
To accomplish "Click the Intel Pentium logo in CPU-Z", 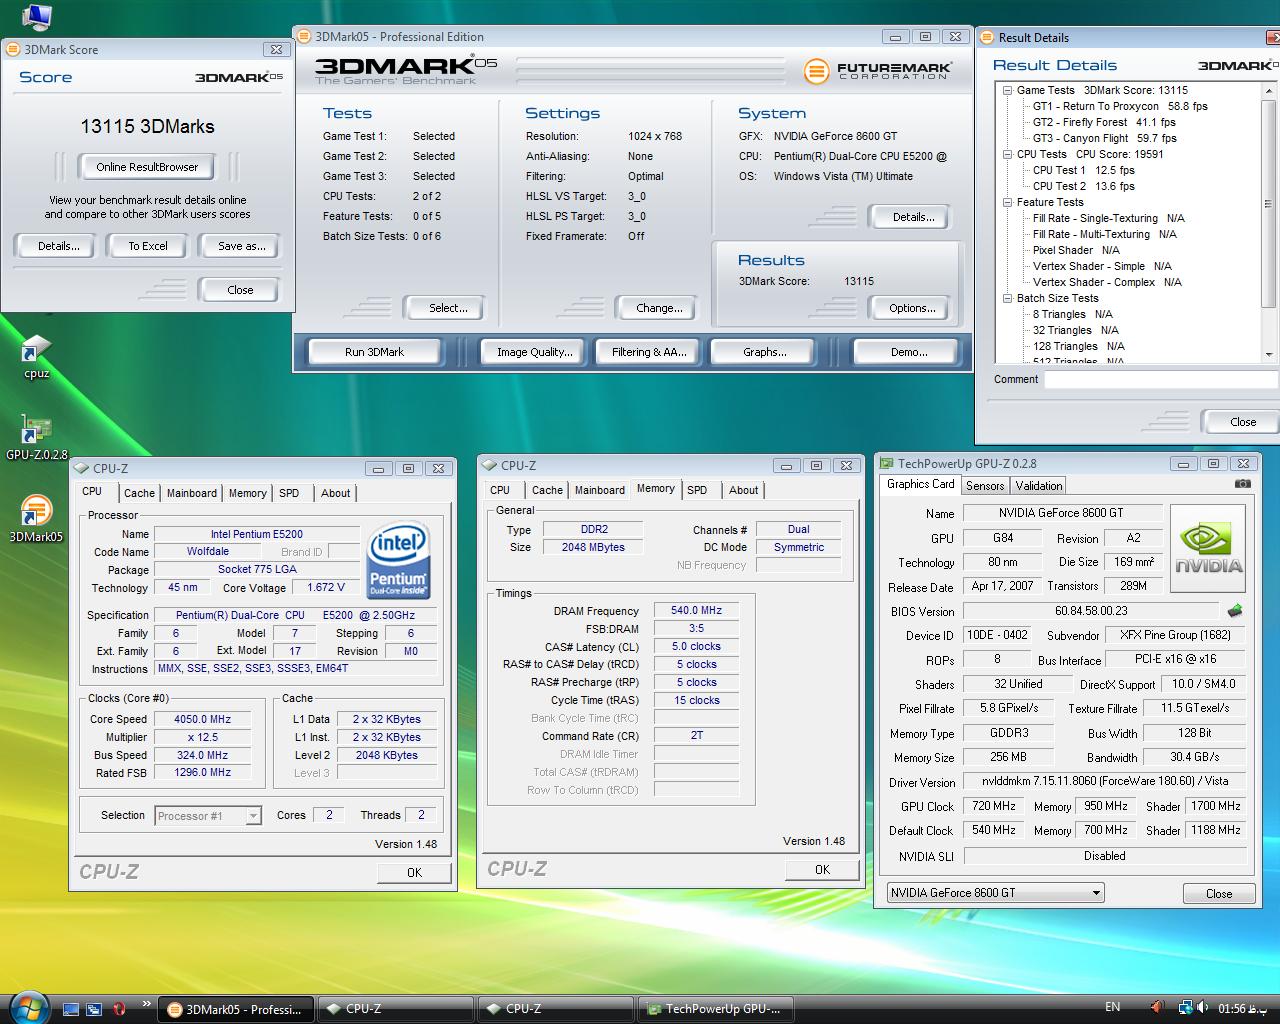I will point(398,559).
